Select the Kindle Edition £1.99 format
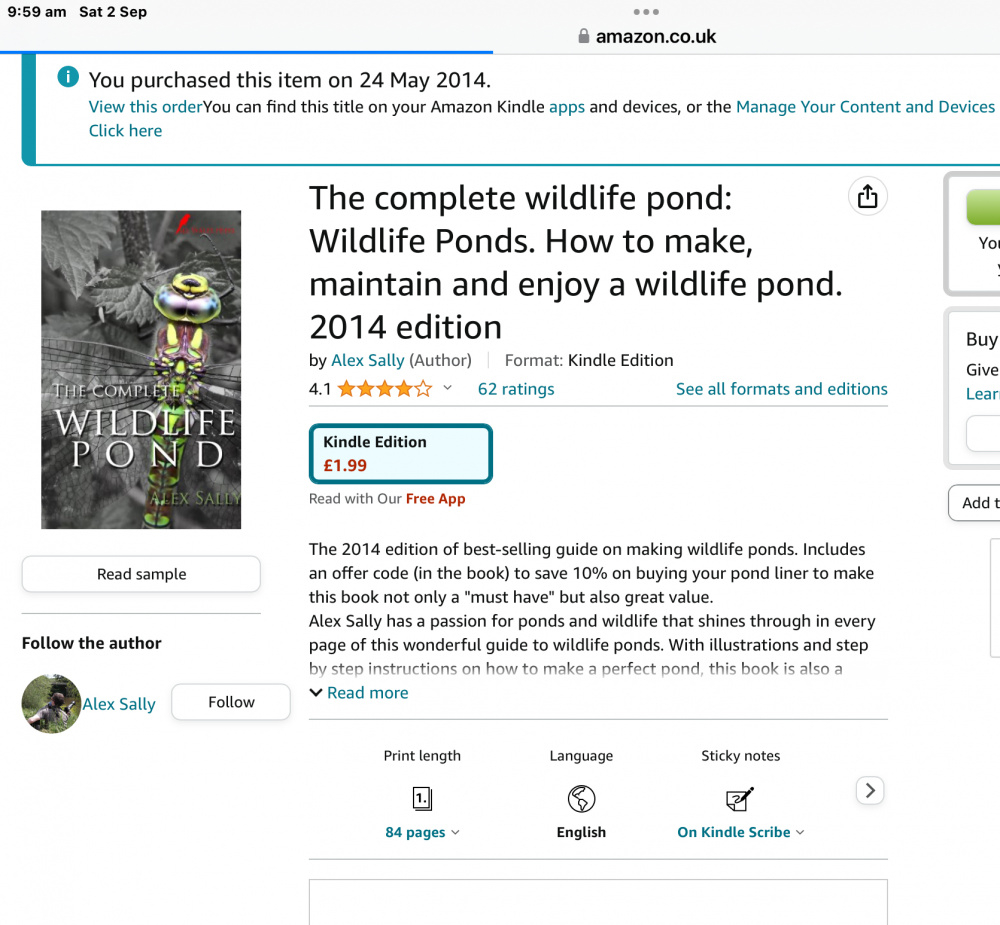 click(400, 453)
